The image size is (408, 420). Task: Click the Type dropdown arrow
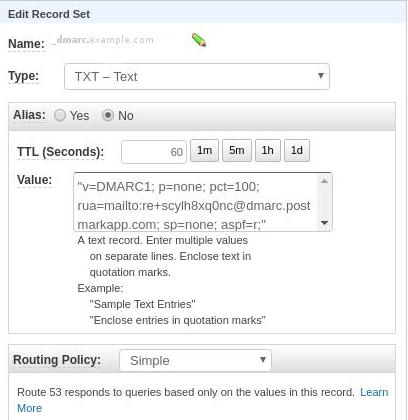tap(321, 76)
